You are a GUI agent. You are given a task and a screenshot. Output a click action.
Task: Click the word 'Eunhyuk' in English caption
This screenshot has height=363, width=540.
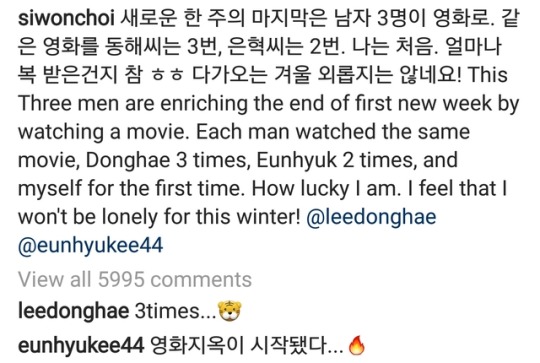point(297,161)
